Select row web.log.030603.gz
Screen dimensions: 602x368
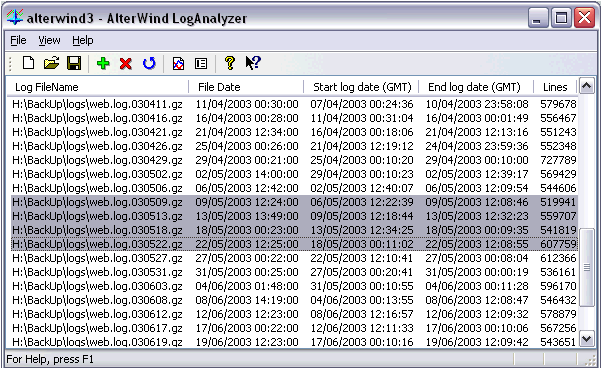pyautogui.click(x=294, y=286)
